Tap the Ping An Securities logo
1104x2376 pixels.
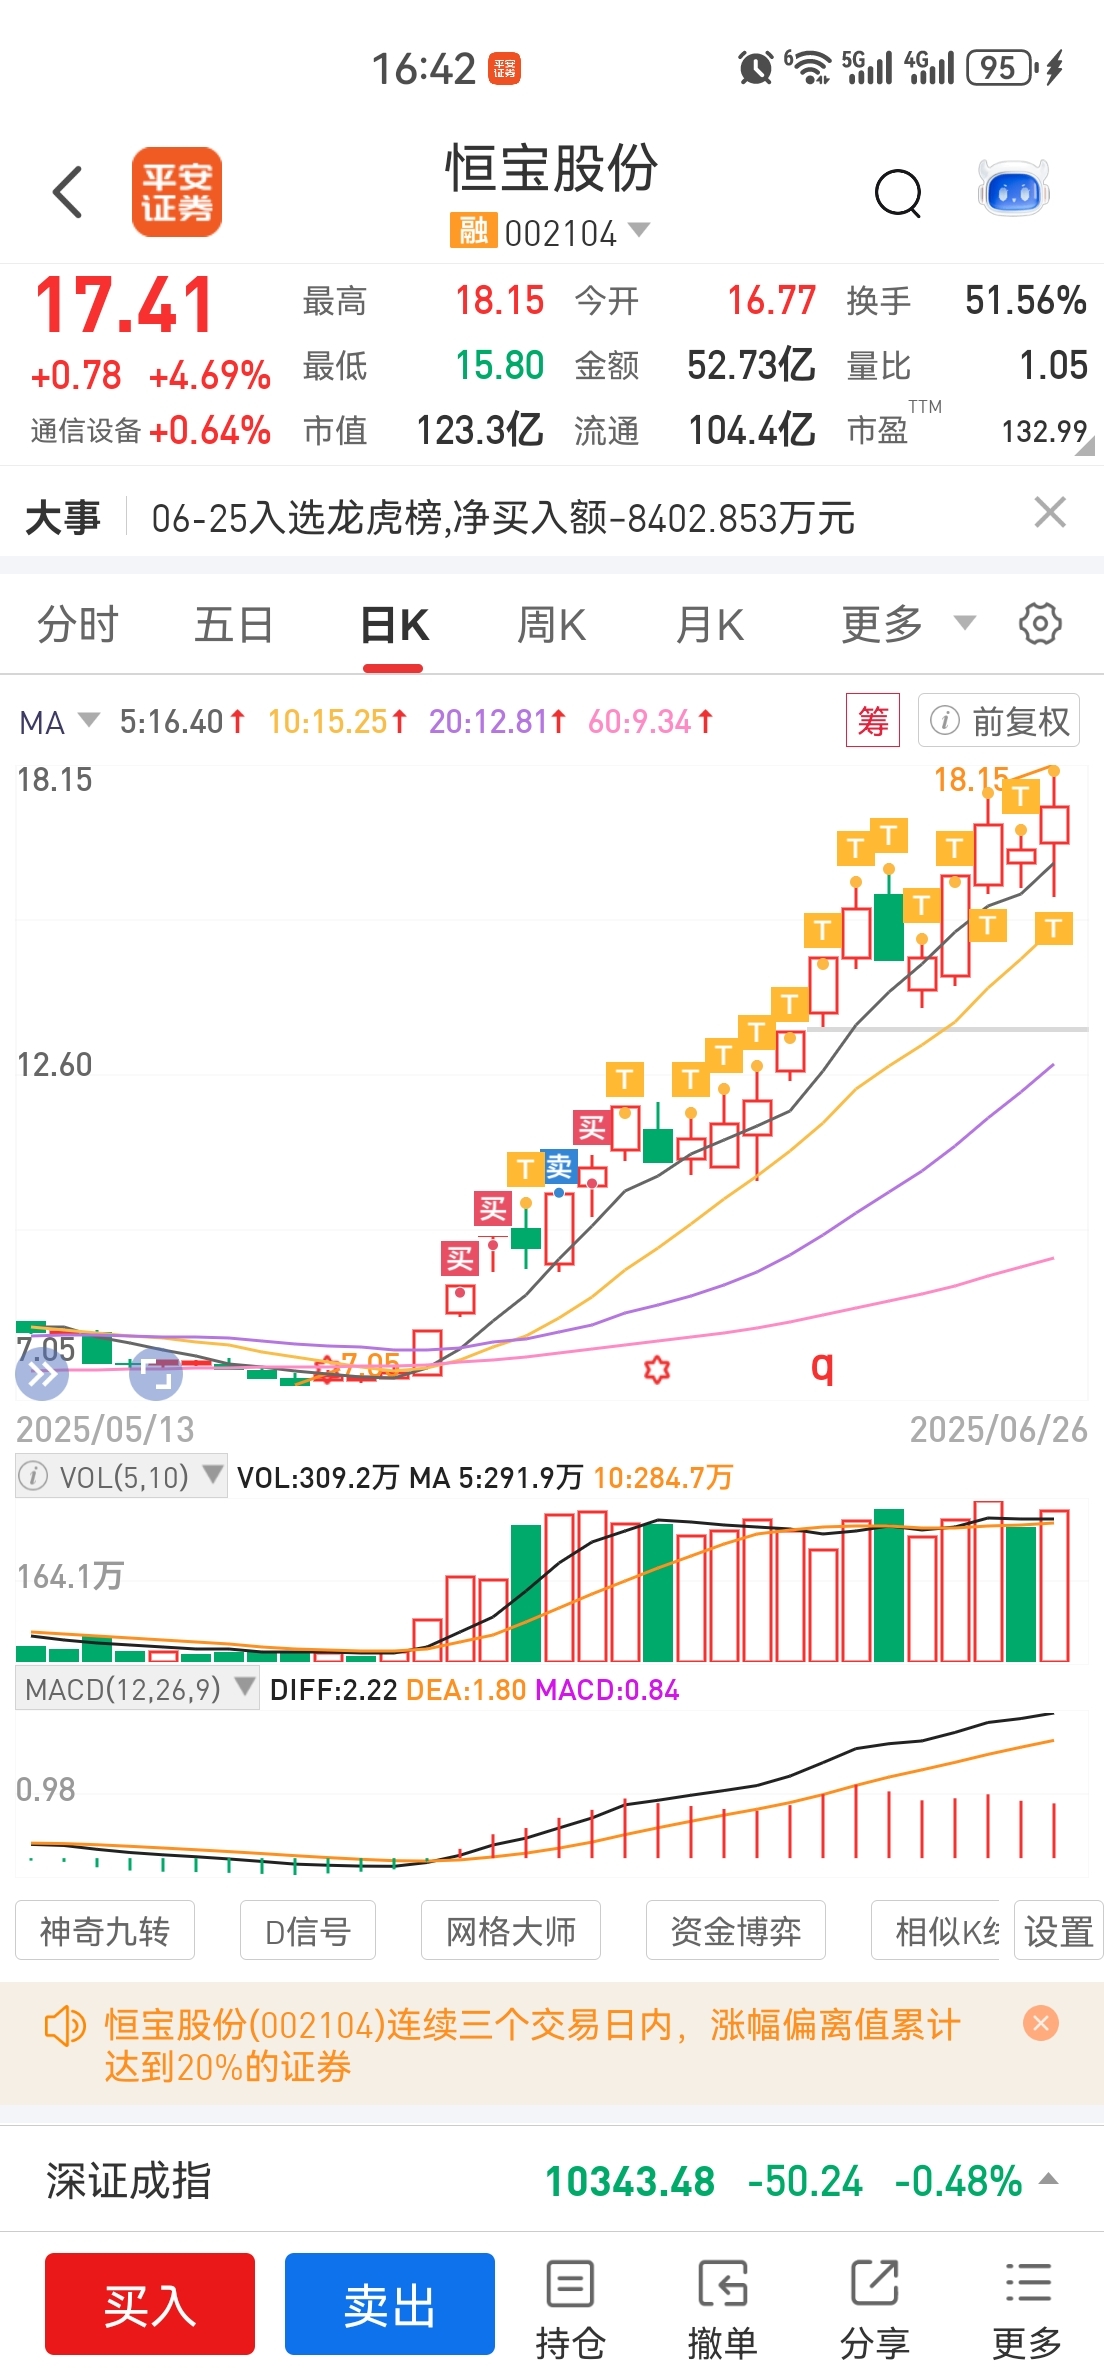coord(177,192)
